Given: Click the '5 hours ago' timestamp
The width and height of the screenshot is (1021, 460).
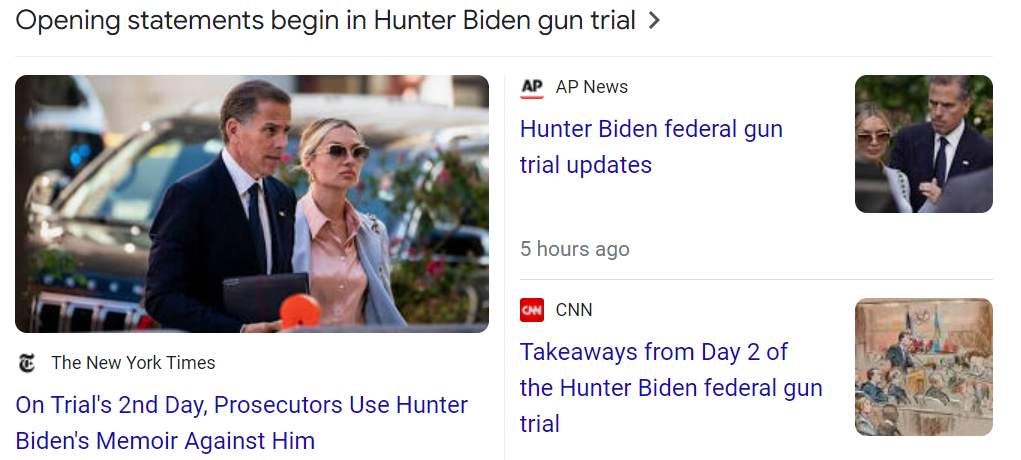Looking at the screenshot, I should 575,249.
